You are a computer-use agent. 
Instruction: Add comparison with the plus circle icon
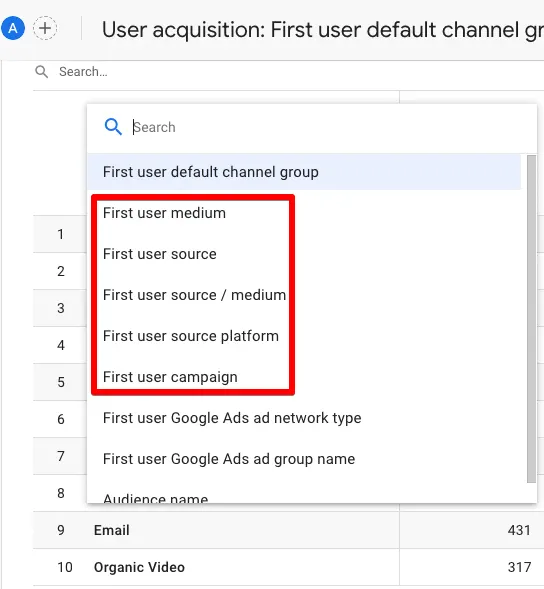45,28
